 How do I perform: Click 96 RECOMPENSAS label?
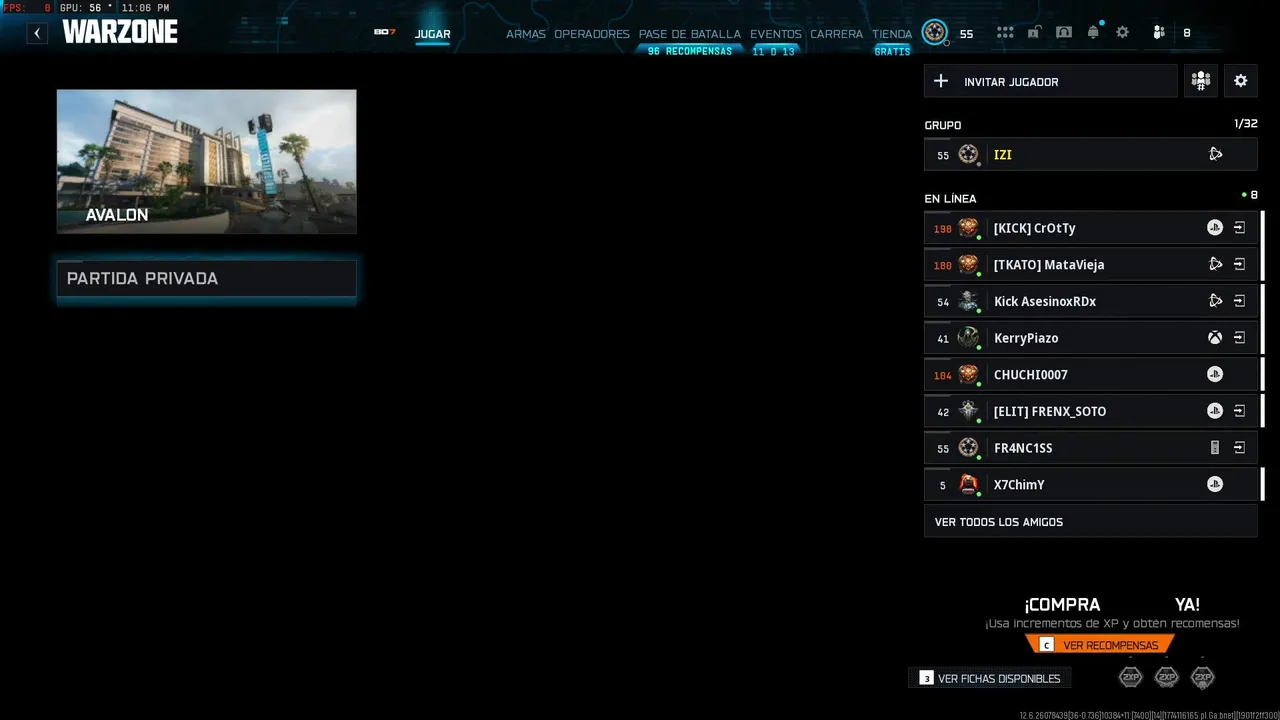[x=690, y=51]
